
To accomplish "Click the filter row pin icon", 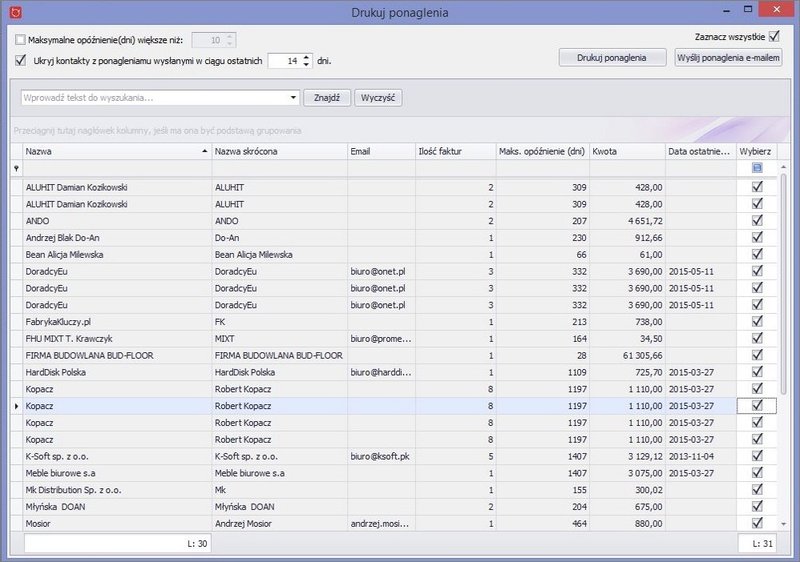I will coord(16,169).
